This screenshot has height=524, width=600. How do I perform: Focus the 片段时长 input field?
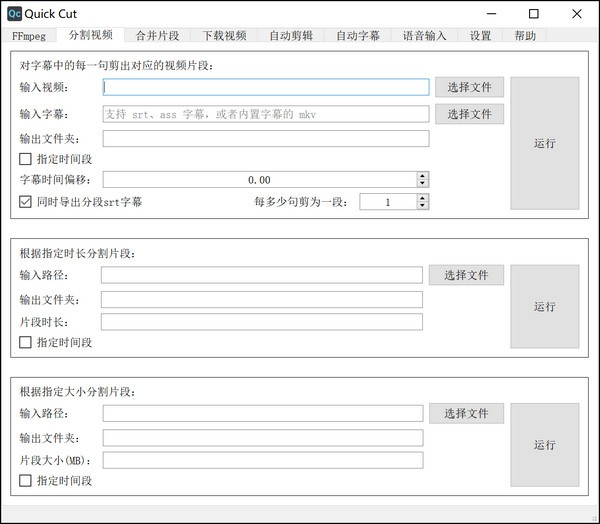coord(261,322)
